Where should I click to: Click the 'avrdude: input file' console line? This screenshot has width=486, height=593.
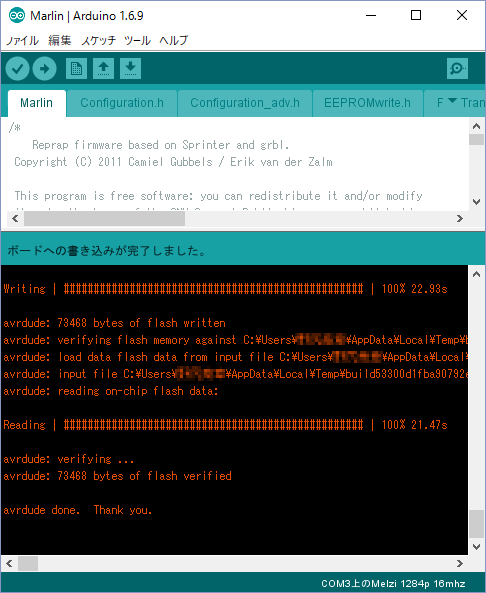tap(235, 374)
